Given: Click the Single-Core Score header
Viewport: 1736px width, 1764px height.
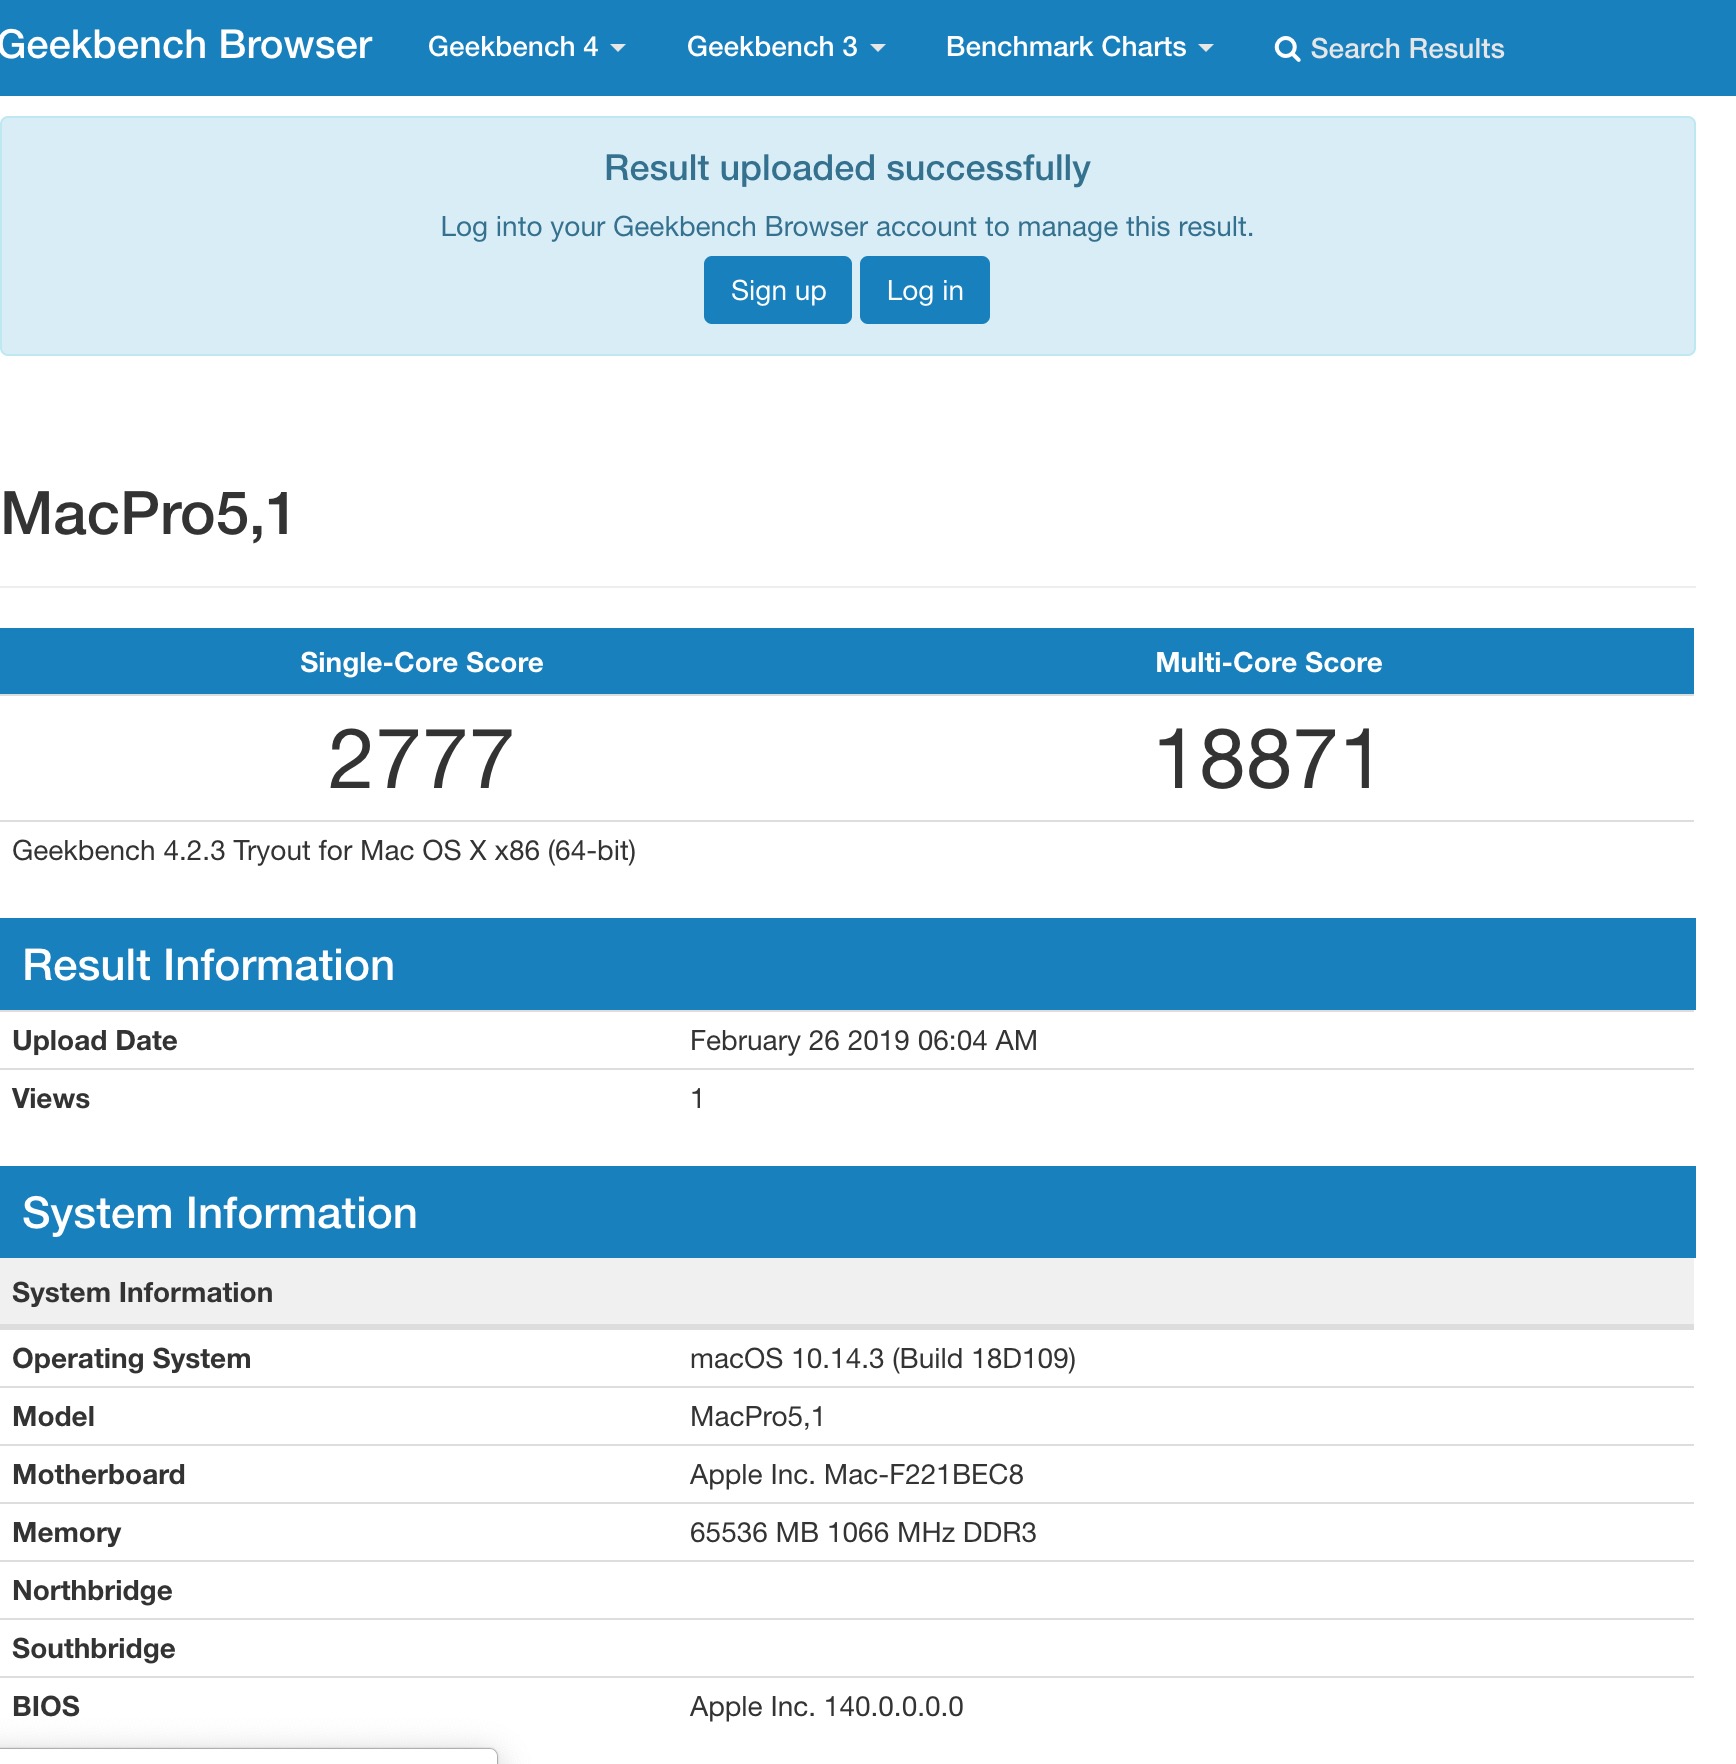Looking at the screenshot, I should 421,662.
